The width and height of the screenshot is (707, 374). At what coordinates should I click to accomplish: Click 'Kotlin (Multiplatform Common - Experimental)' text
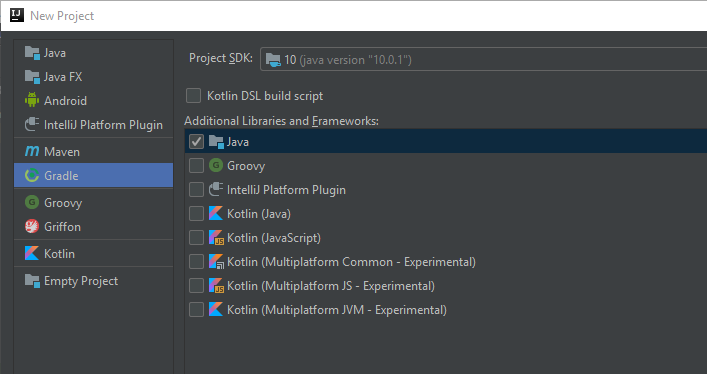pyautogui.click(x=351, y=262)
